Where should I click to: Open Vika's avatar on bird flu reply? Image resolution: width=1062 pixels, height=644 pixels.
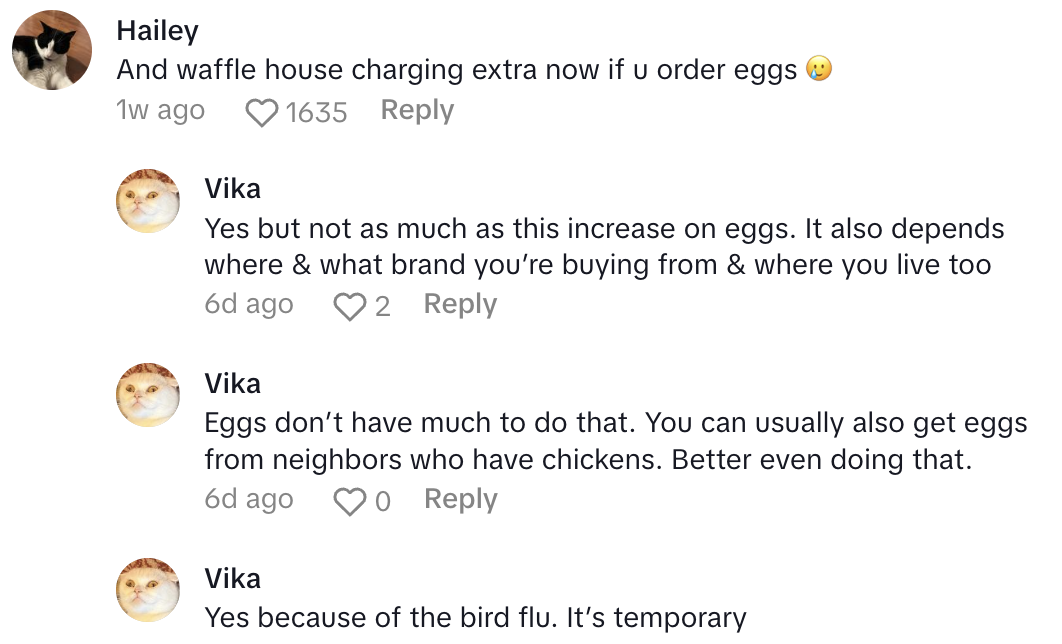149,590
